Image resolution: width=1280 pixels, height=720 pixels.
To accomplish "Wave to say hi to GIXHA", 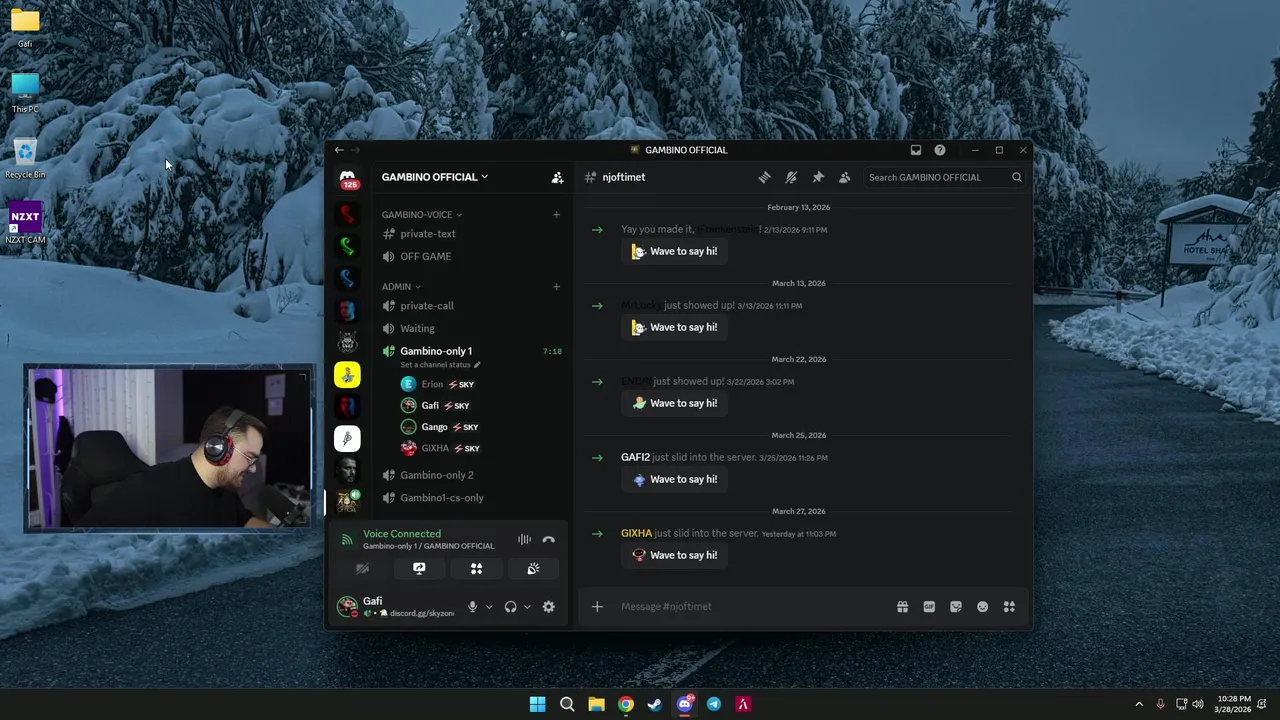I will (x=675, y=555).
